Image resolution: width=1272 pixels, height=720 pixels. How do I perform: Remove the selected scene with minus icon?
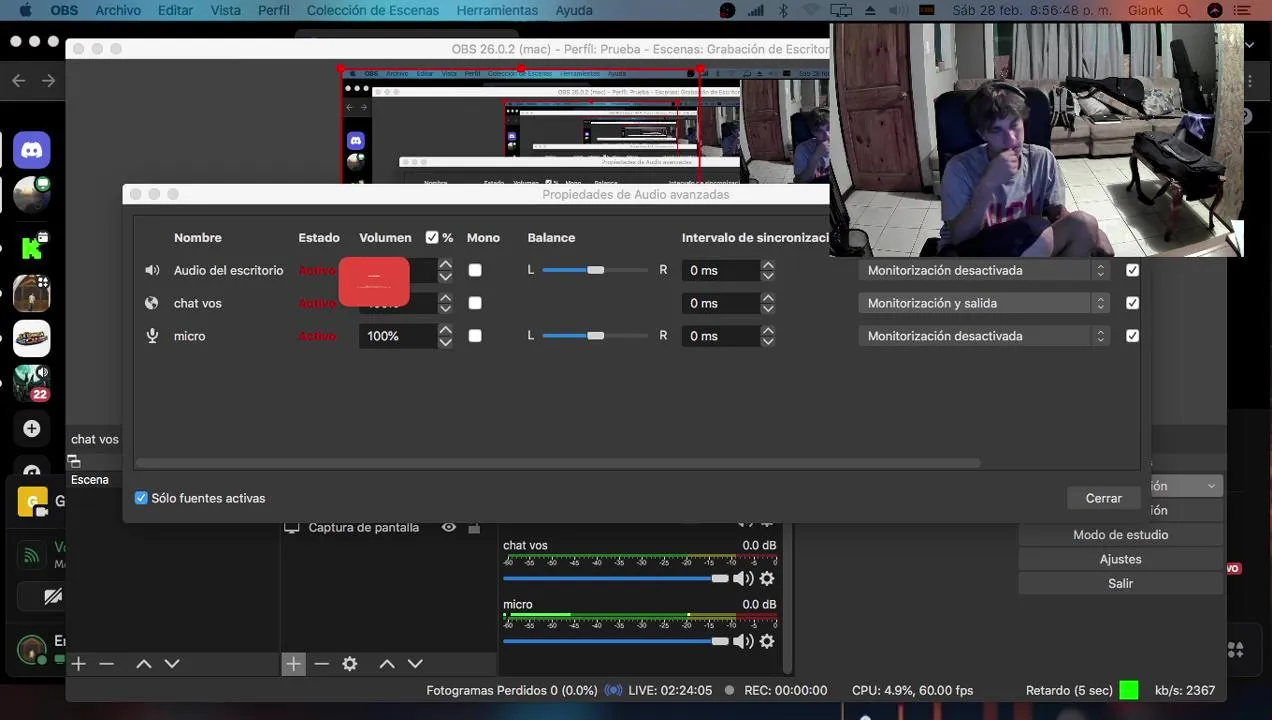pos(107,663)
